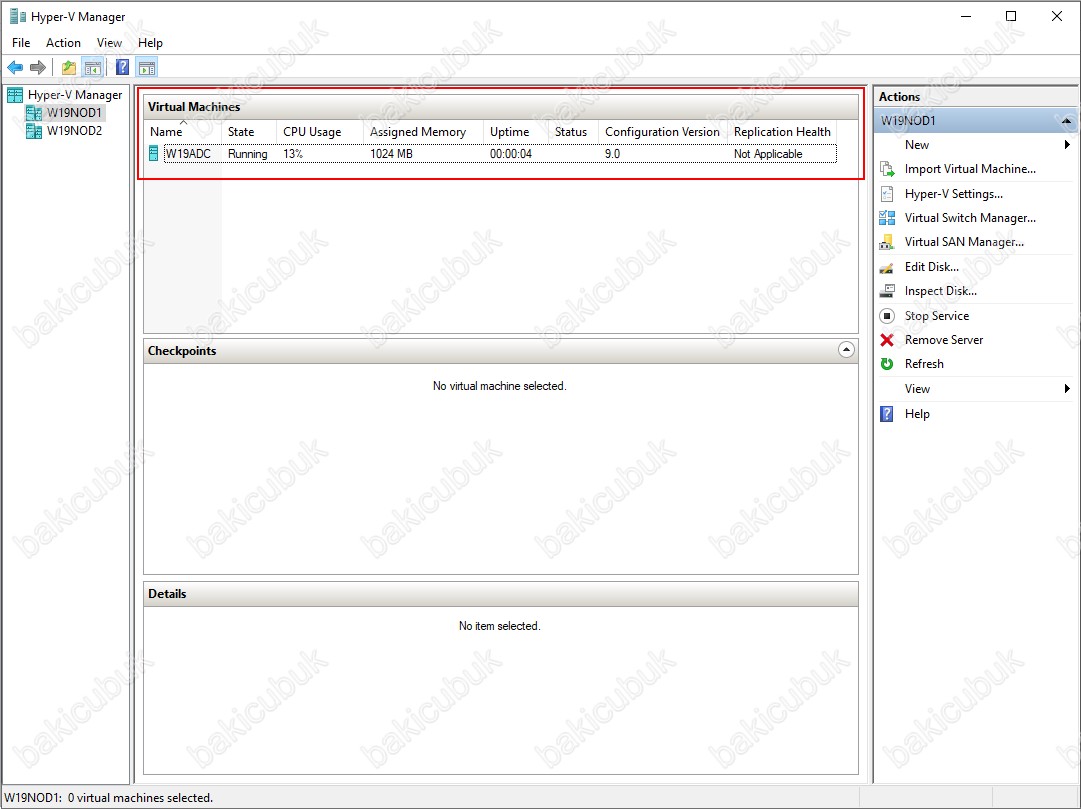The height and width of the screenshot is (809, 1081).
Task: Toggle the Show/Hide Console Tree toolbar icon
Action: [x=92, y=67]
